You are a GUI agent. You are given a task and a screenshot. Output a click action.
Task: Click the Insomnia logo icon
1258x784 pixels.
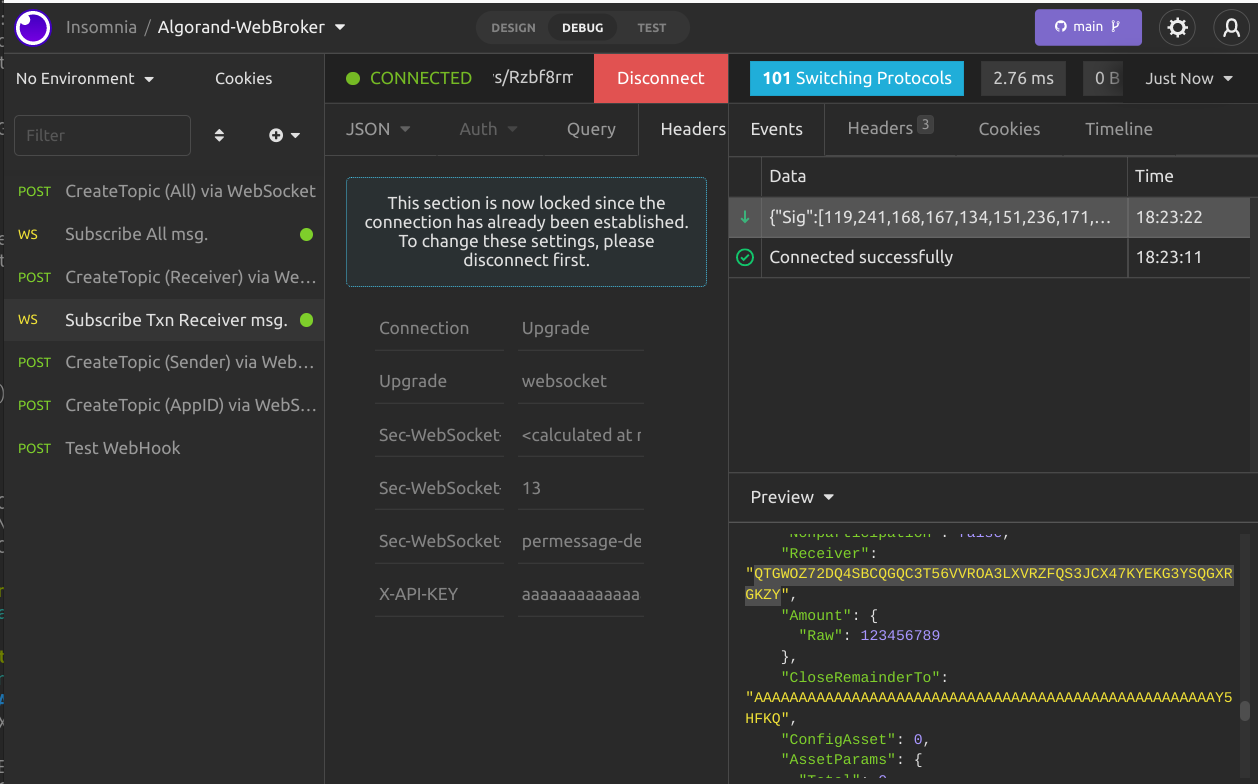(32, 27)
